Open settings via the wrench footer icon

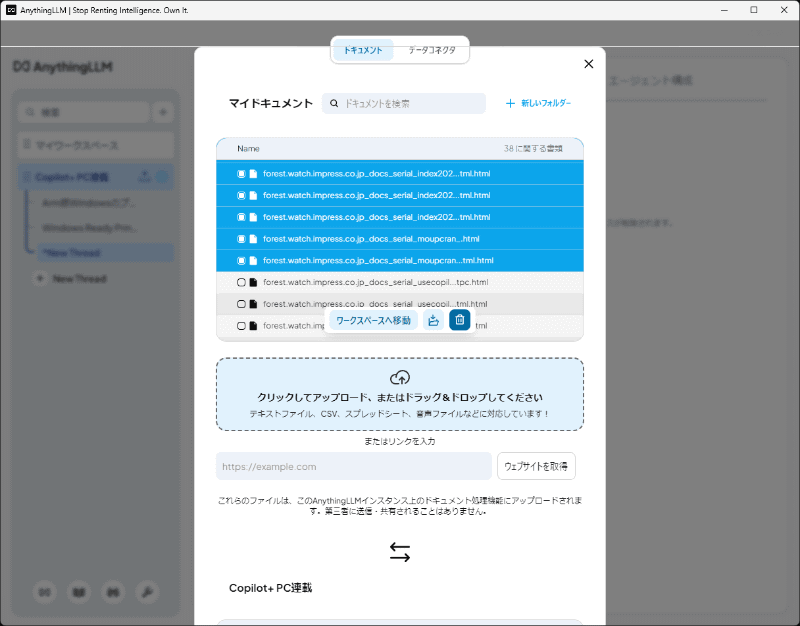[147, 592]
